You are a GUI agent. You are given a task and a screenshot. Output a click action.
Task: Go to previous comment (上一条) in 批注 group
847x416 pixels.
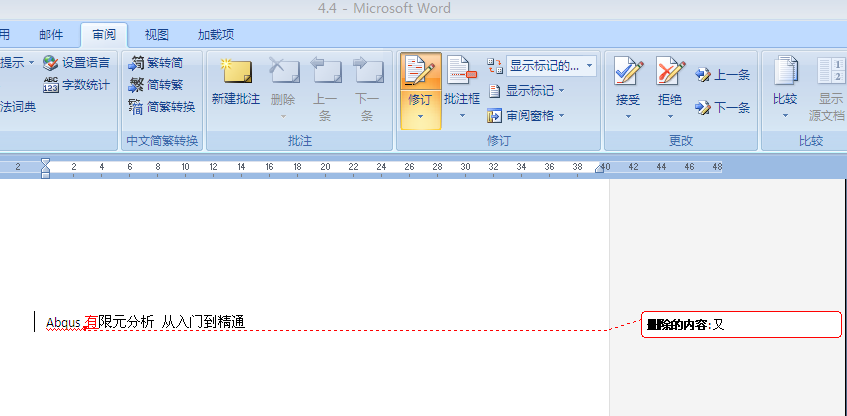coord(326,90)
